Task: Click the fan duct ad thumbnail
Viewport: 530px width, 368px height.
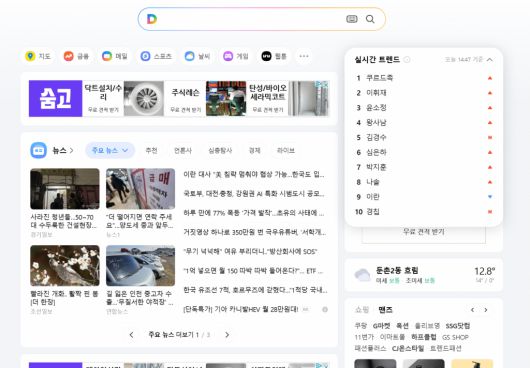Action: tap(144, 98)
